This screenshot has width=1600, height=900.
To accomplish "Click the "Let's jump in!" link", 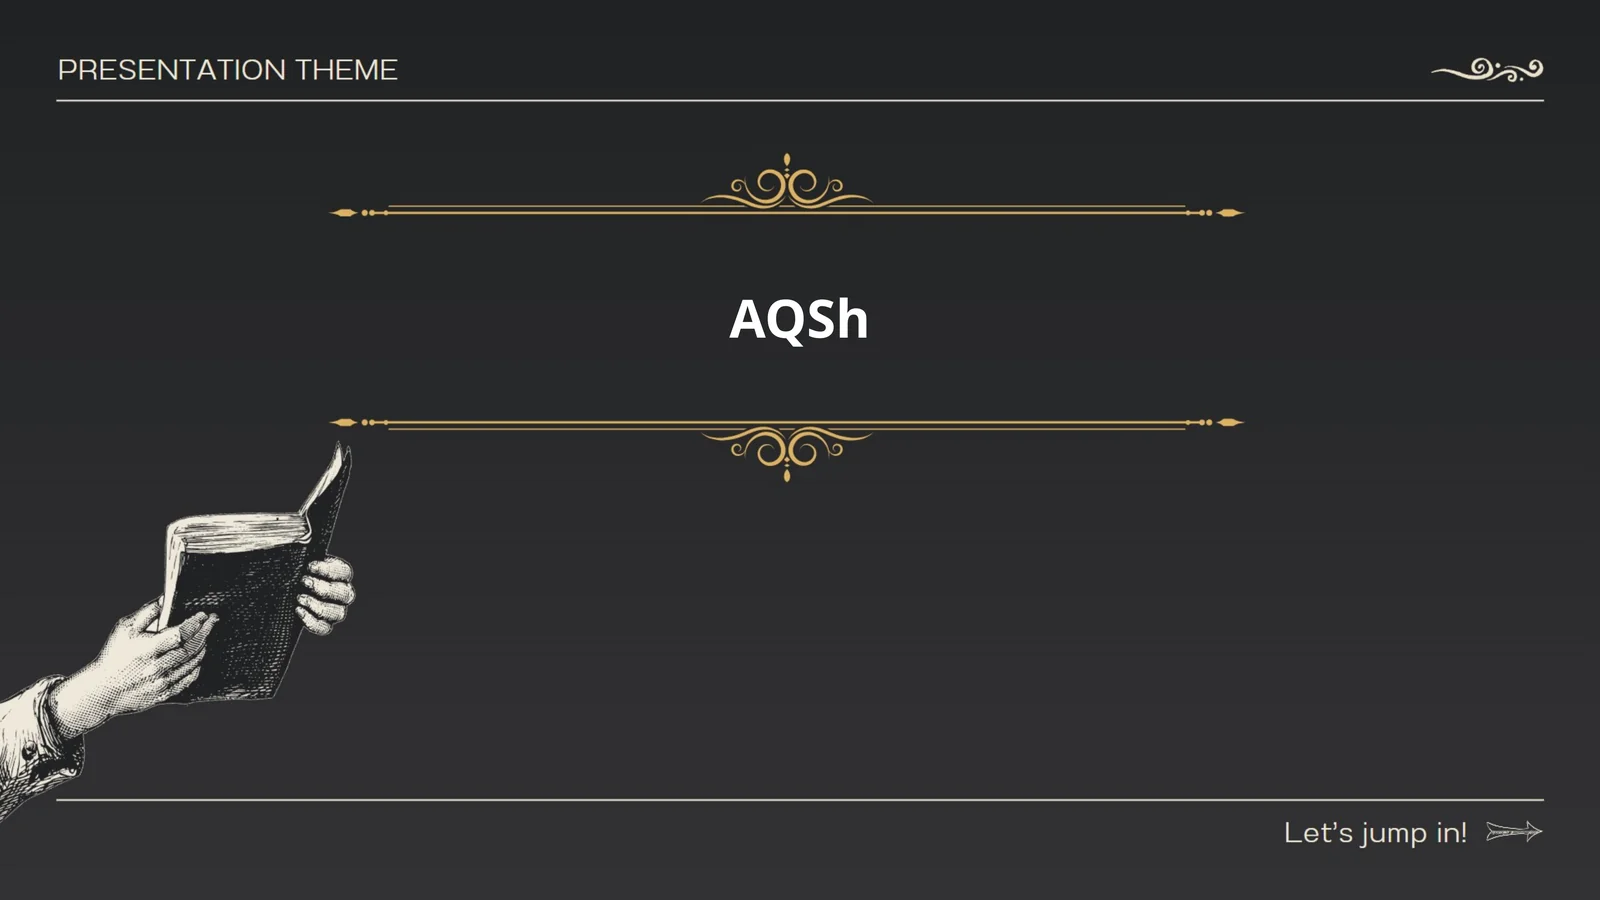I will point(1375,832).
